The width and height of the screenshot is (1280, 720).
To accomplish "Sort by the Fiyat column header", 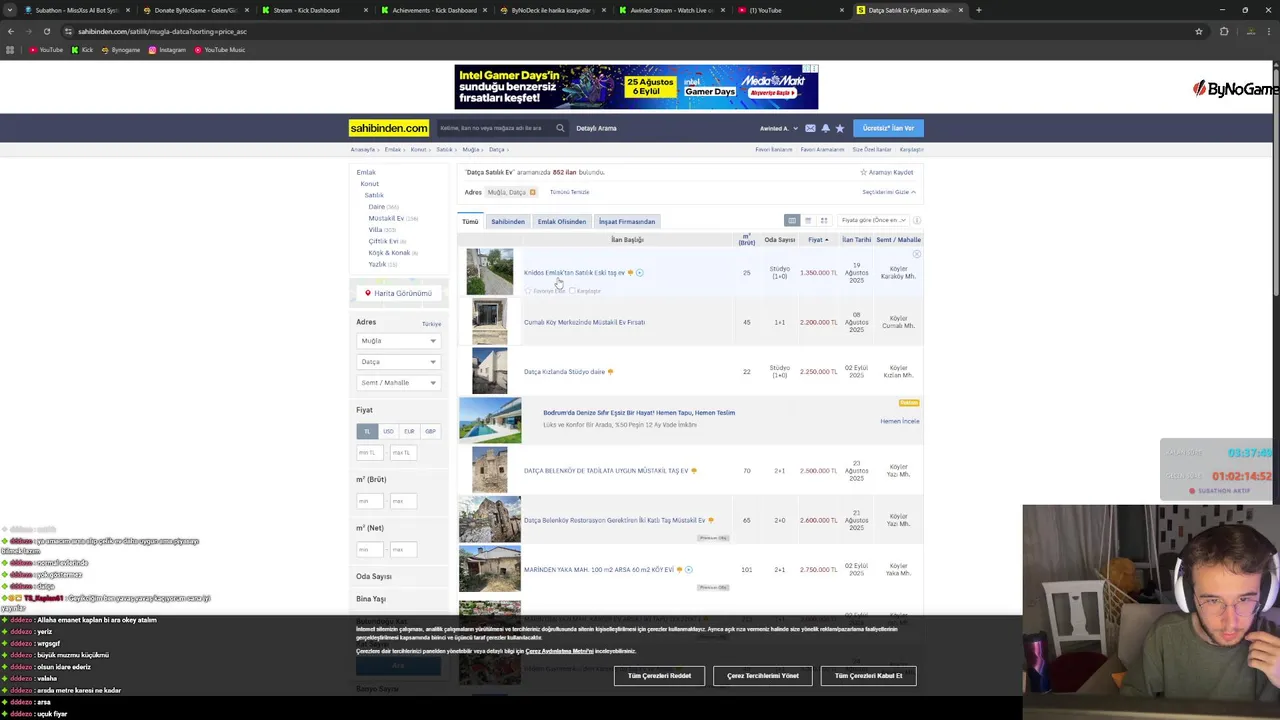I will (818, 240).
